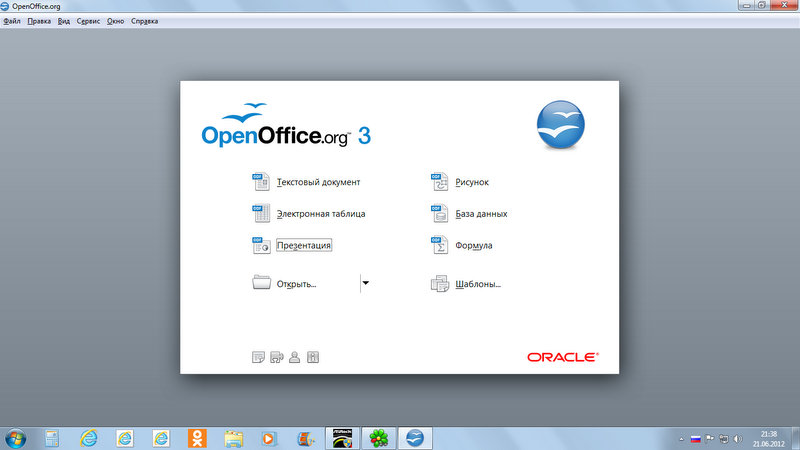Restore down the OpenOffice.org window
This screenshot has height=450, width=800.
tap(761, 5)
